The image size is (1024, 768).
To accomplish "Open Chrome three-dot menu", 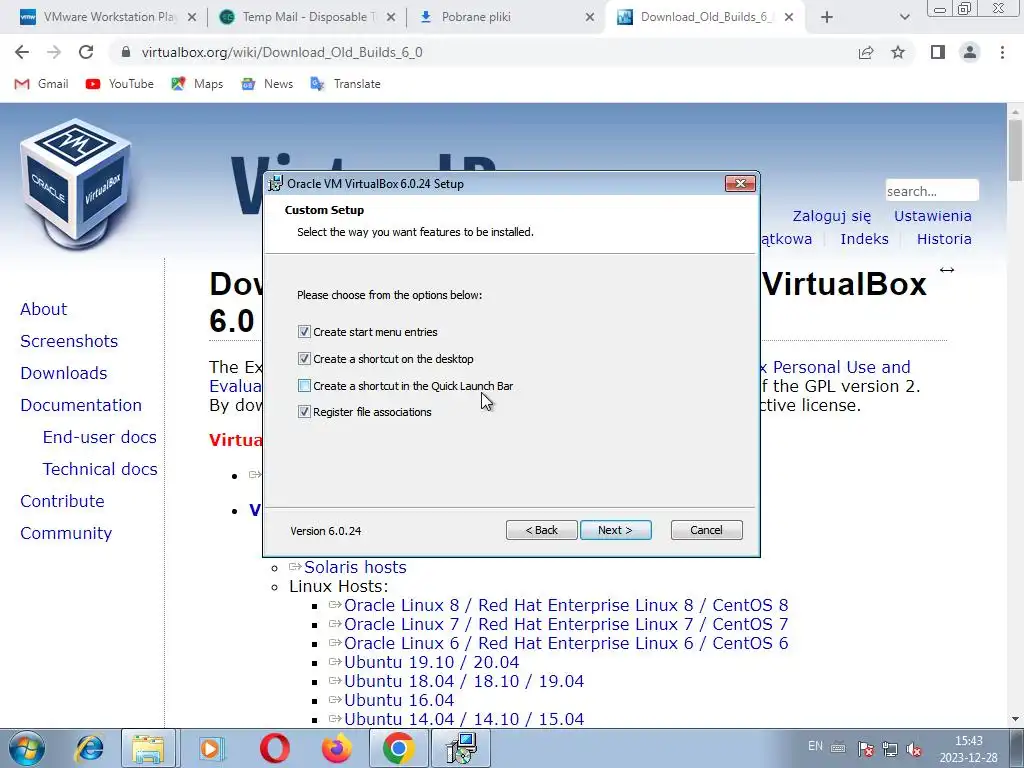I will [1002, 52].
